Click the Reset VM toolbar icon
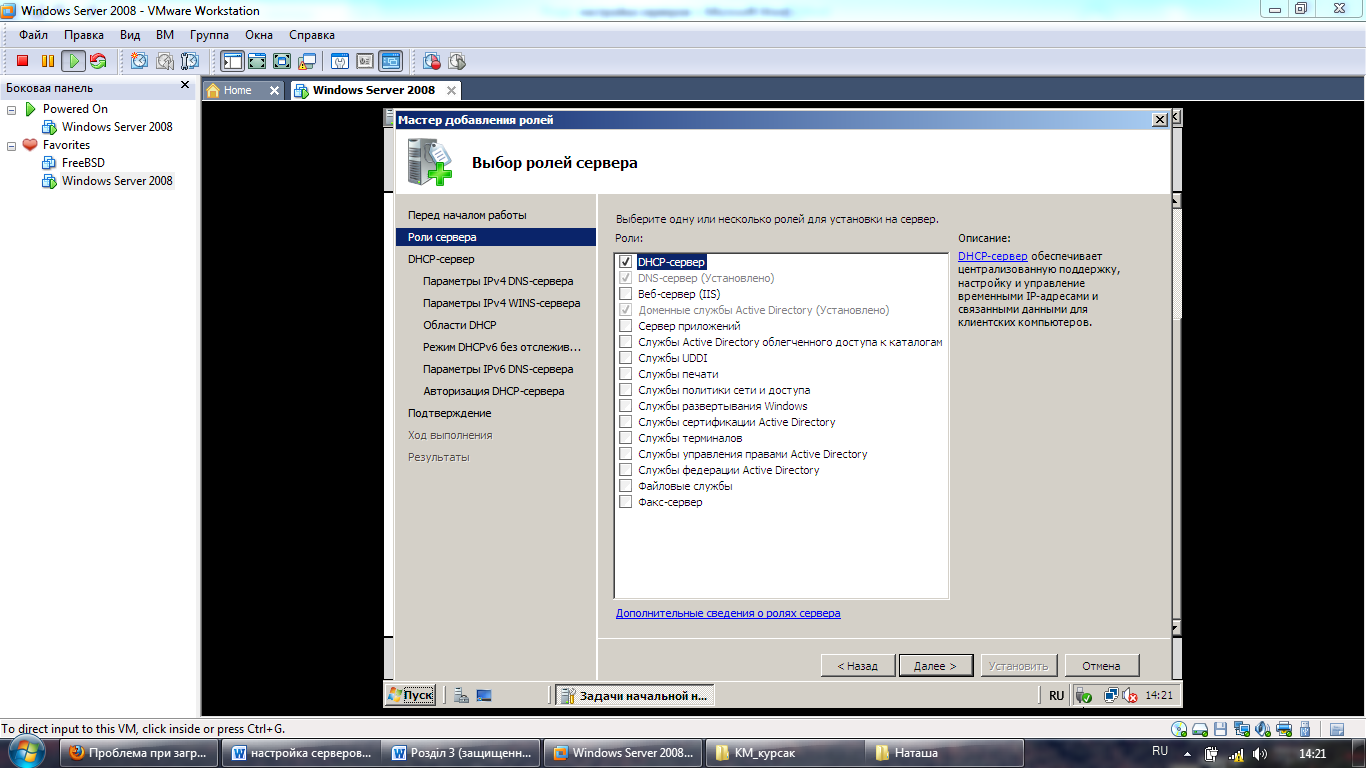This screenshot has width=1366, height=768. 98,61
